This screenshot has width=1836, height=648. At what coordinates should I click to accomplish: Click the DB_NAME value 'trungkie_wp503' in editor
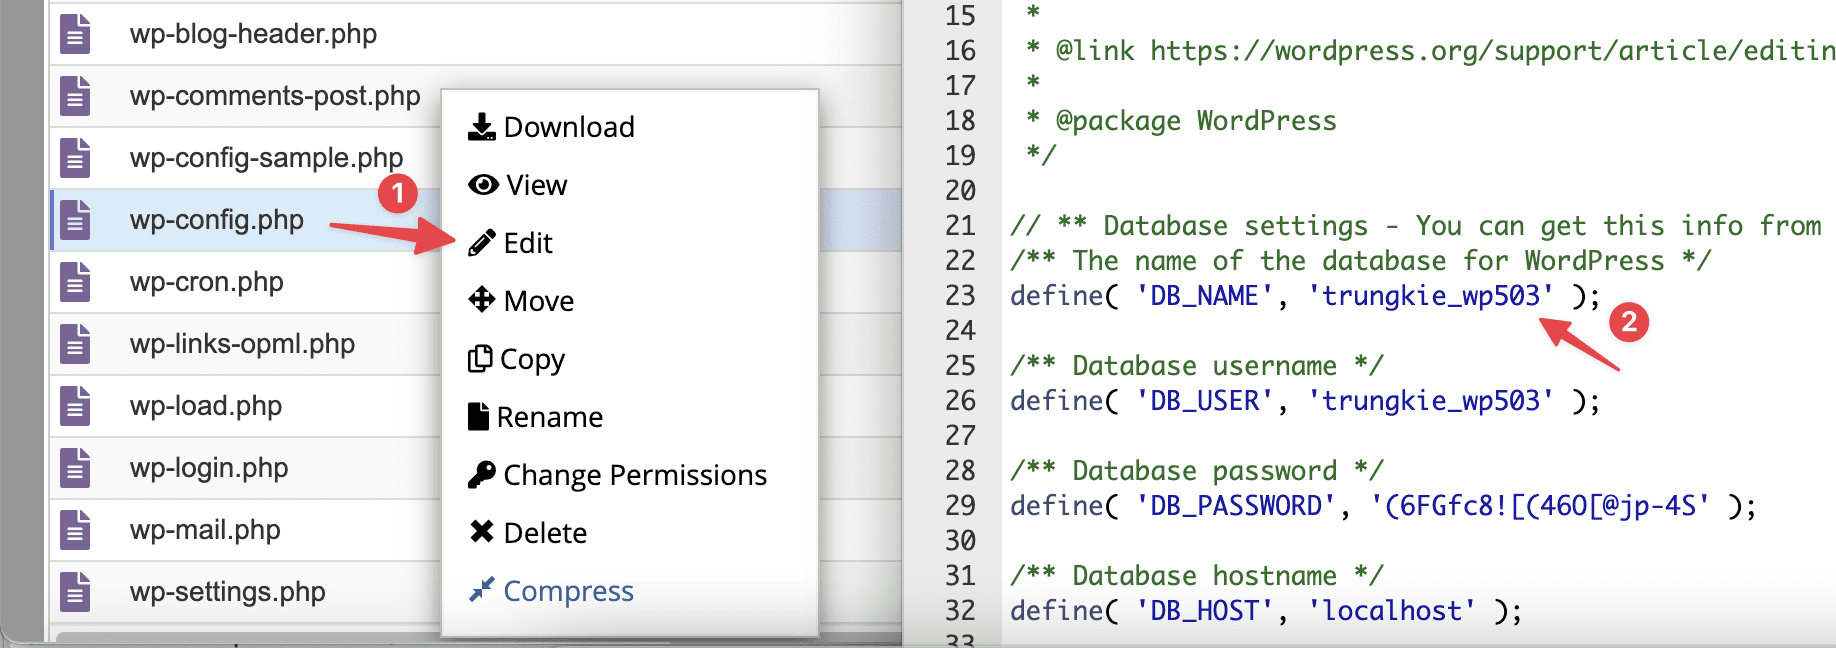coord(1431,296)
